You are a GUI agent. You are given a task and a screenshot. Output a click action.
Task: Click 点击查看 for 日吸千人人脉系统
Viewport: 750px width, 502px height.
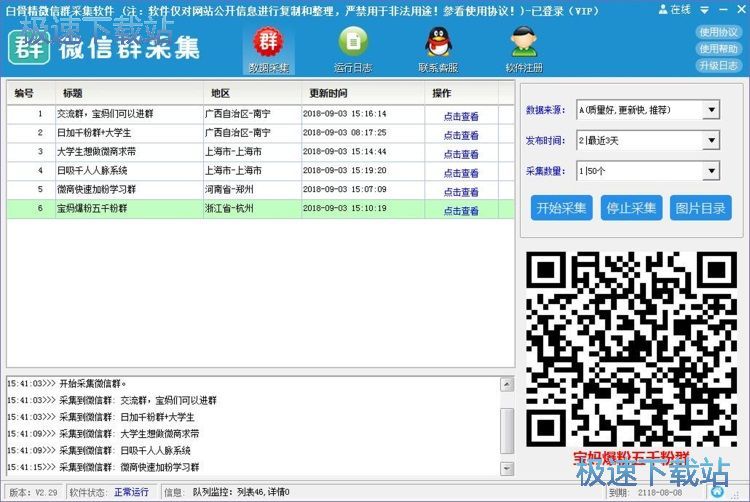point(461,173)
